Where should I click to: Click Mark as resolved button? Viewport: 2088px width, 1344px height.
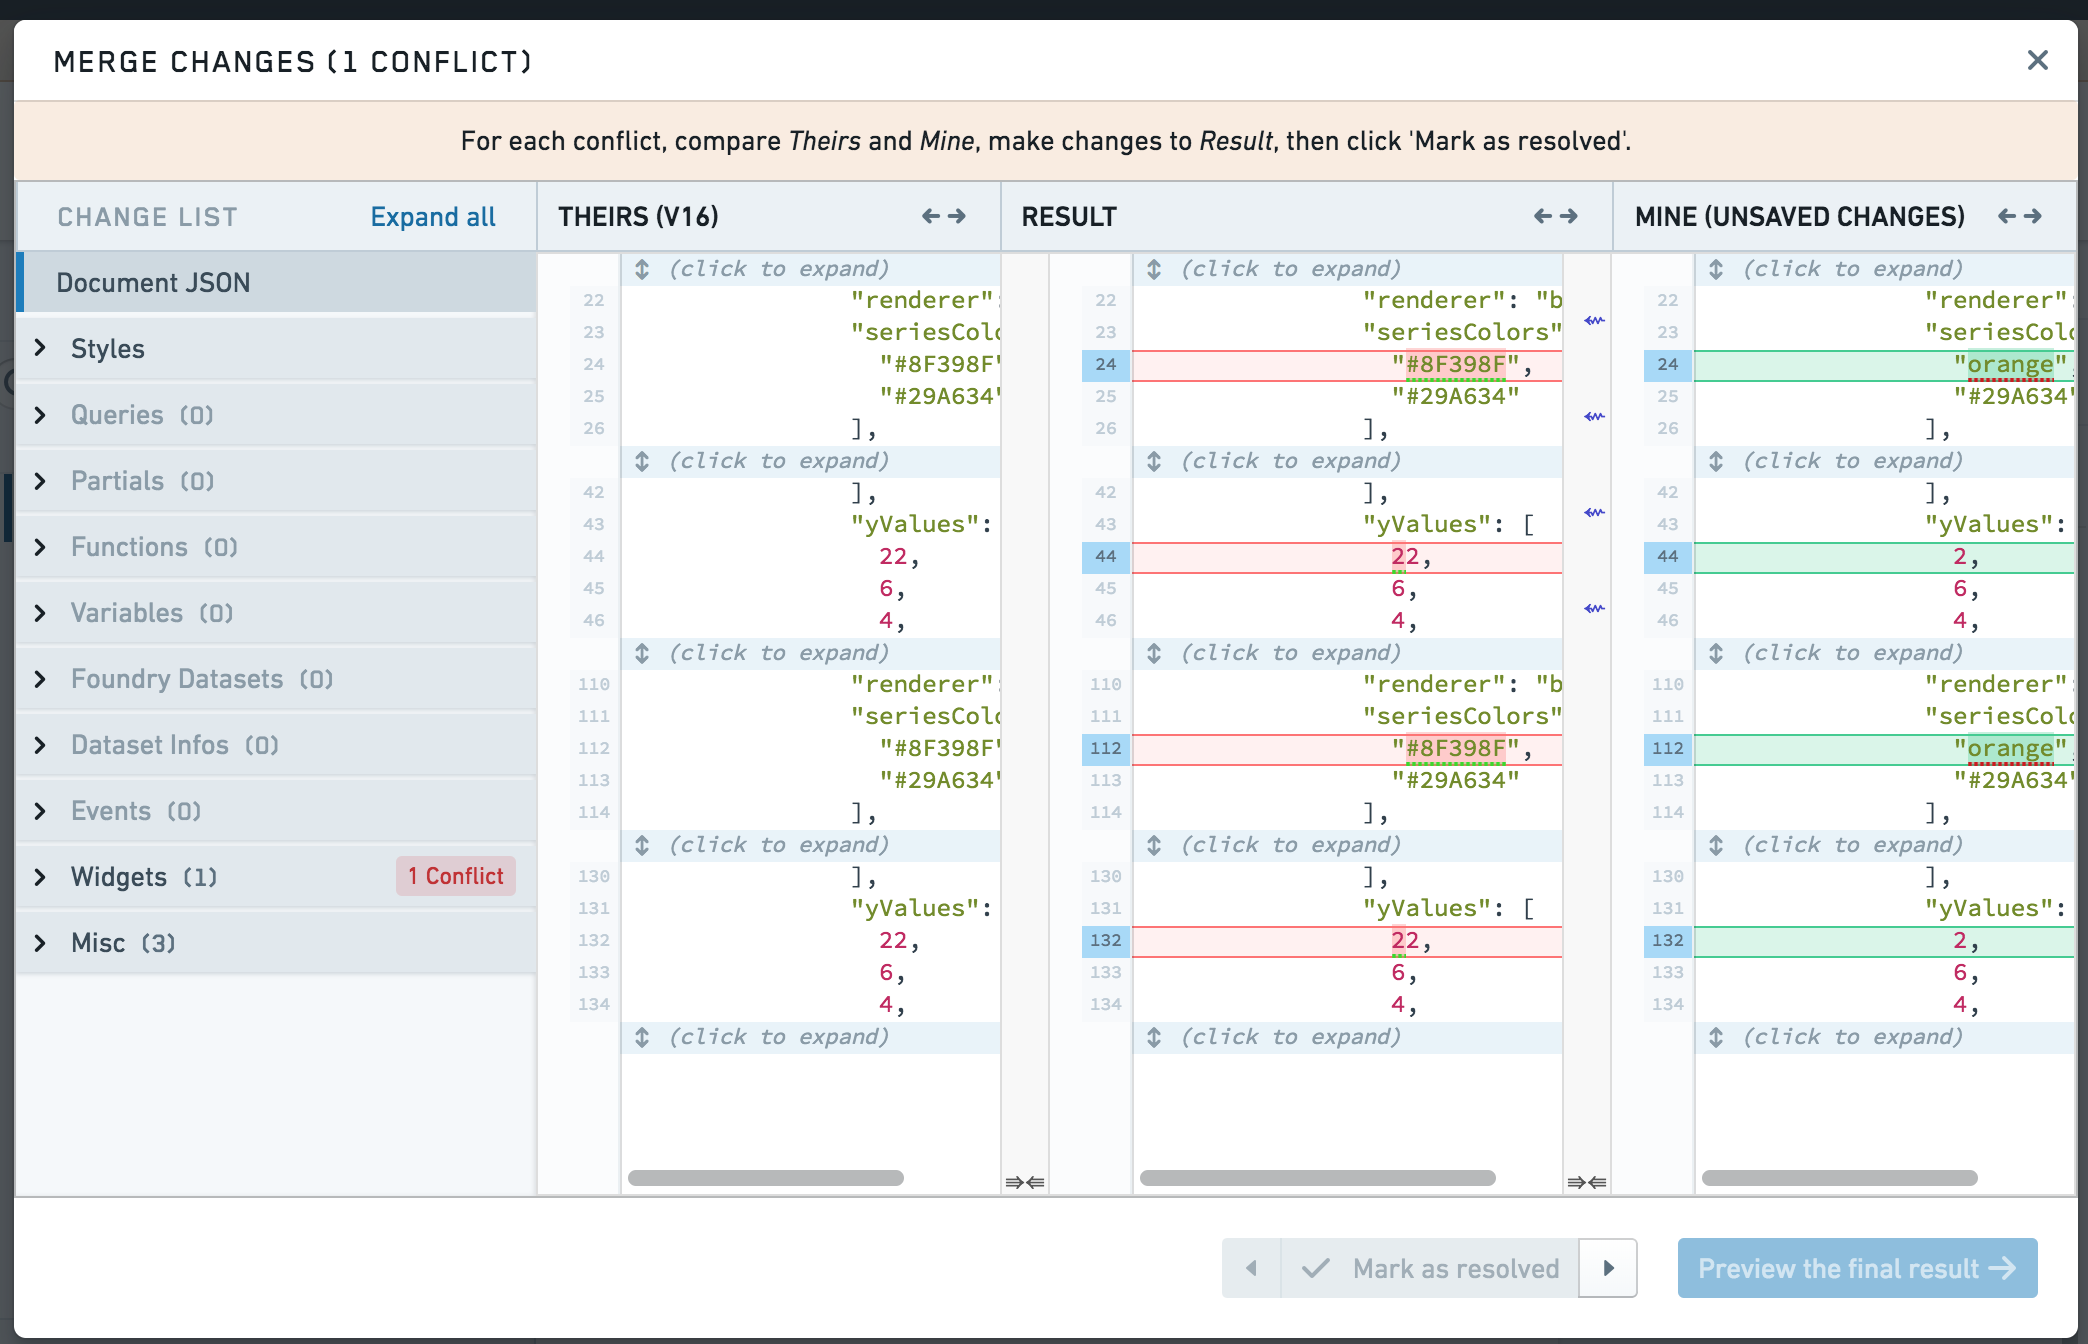pos(1430,1268)
